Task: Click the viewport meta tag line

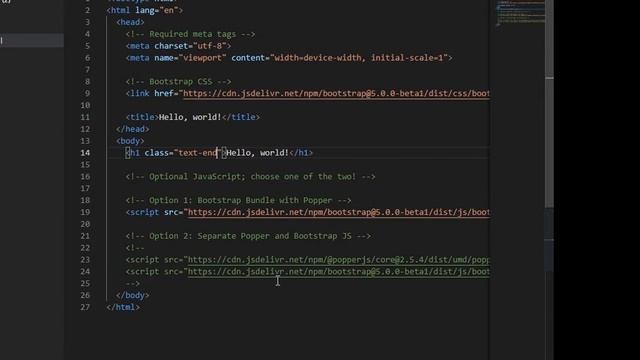Action: coord(289,58)
